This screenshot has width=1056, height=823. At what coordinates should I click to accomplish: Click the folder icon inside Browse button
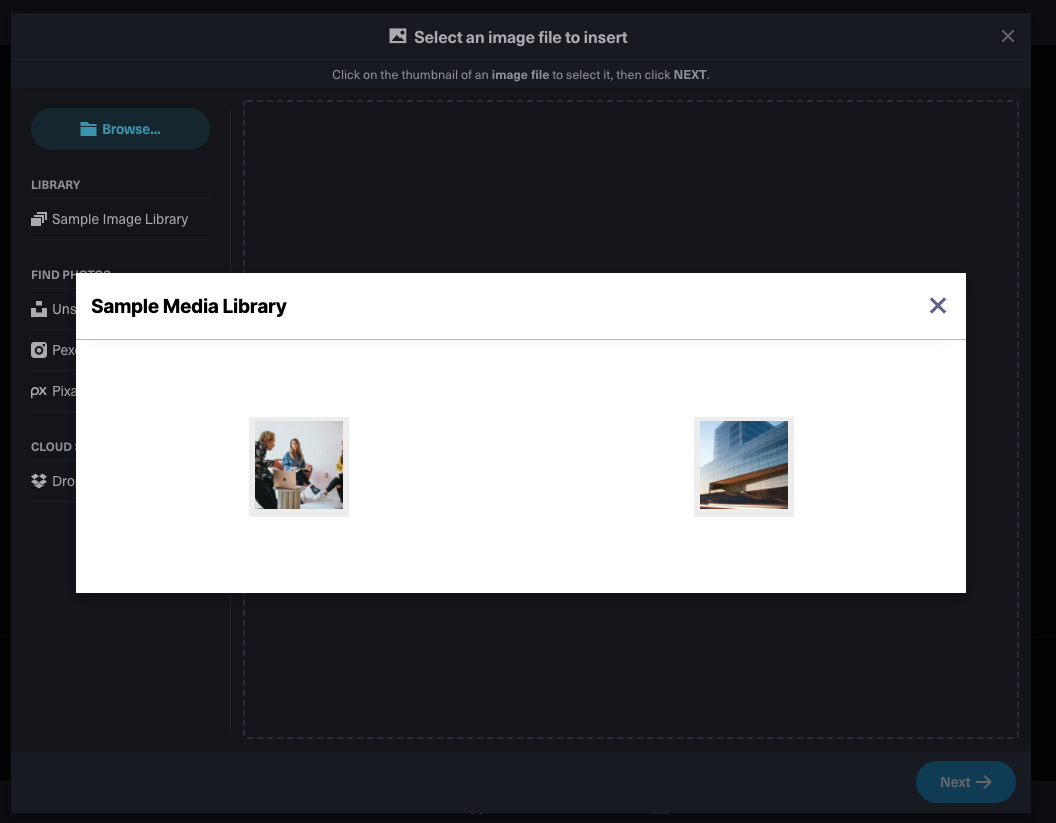pyautogui.click(x=88, y=128)
